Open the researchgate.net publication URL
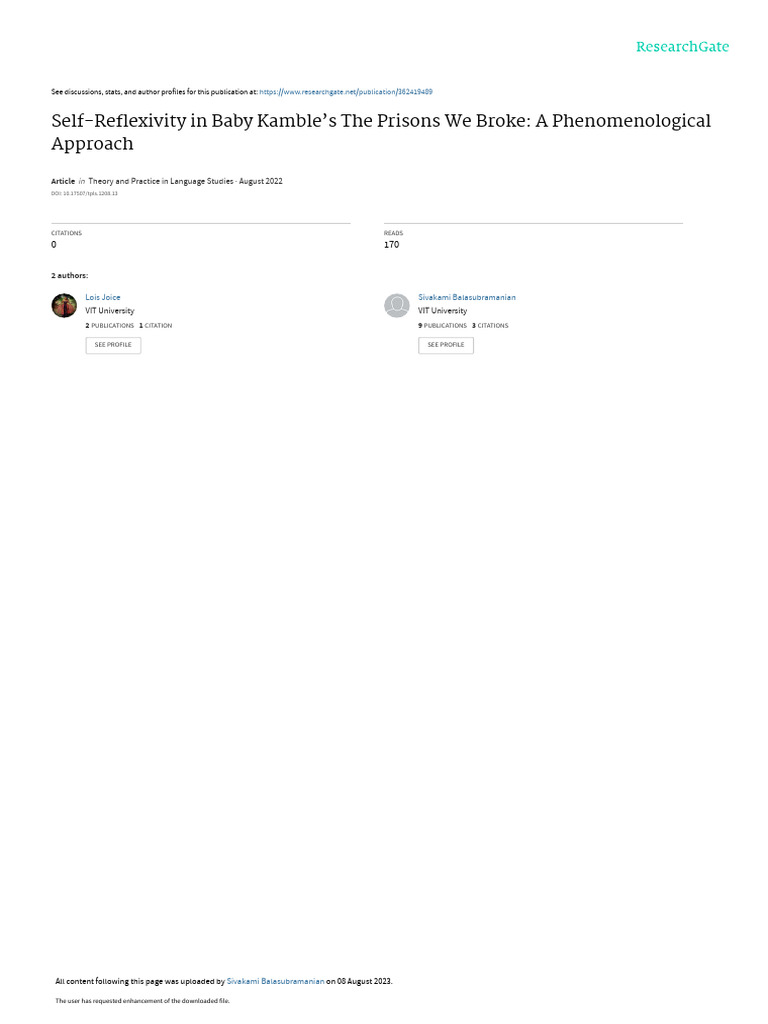The width and height of the screenshot is (768, 1024). 345,92
